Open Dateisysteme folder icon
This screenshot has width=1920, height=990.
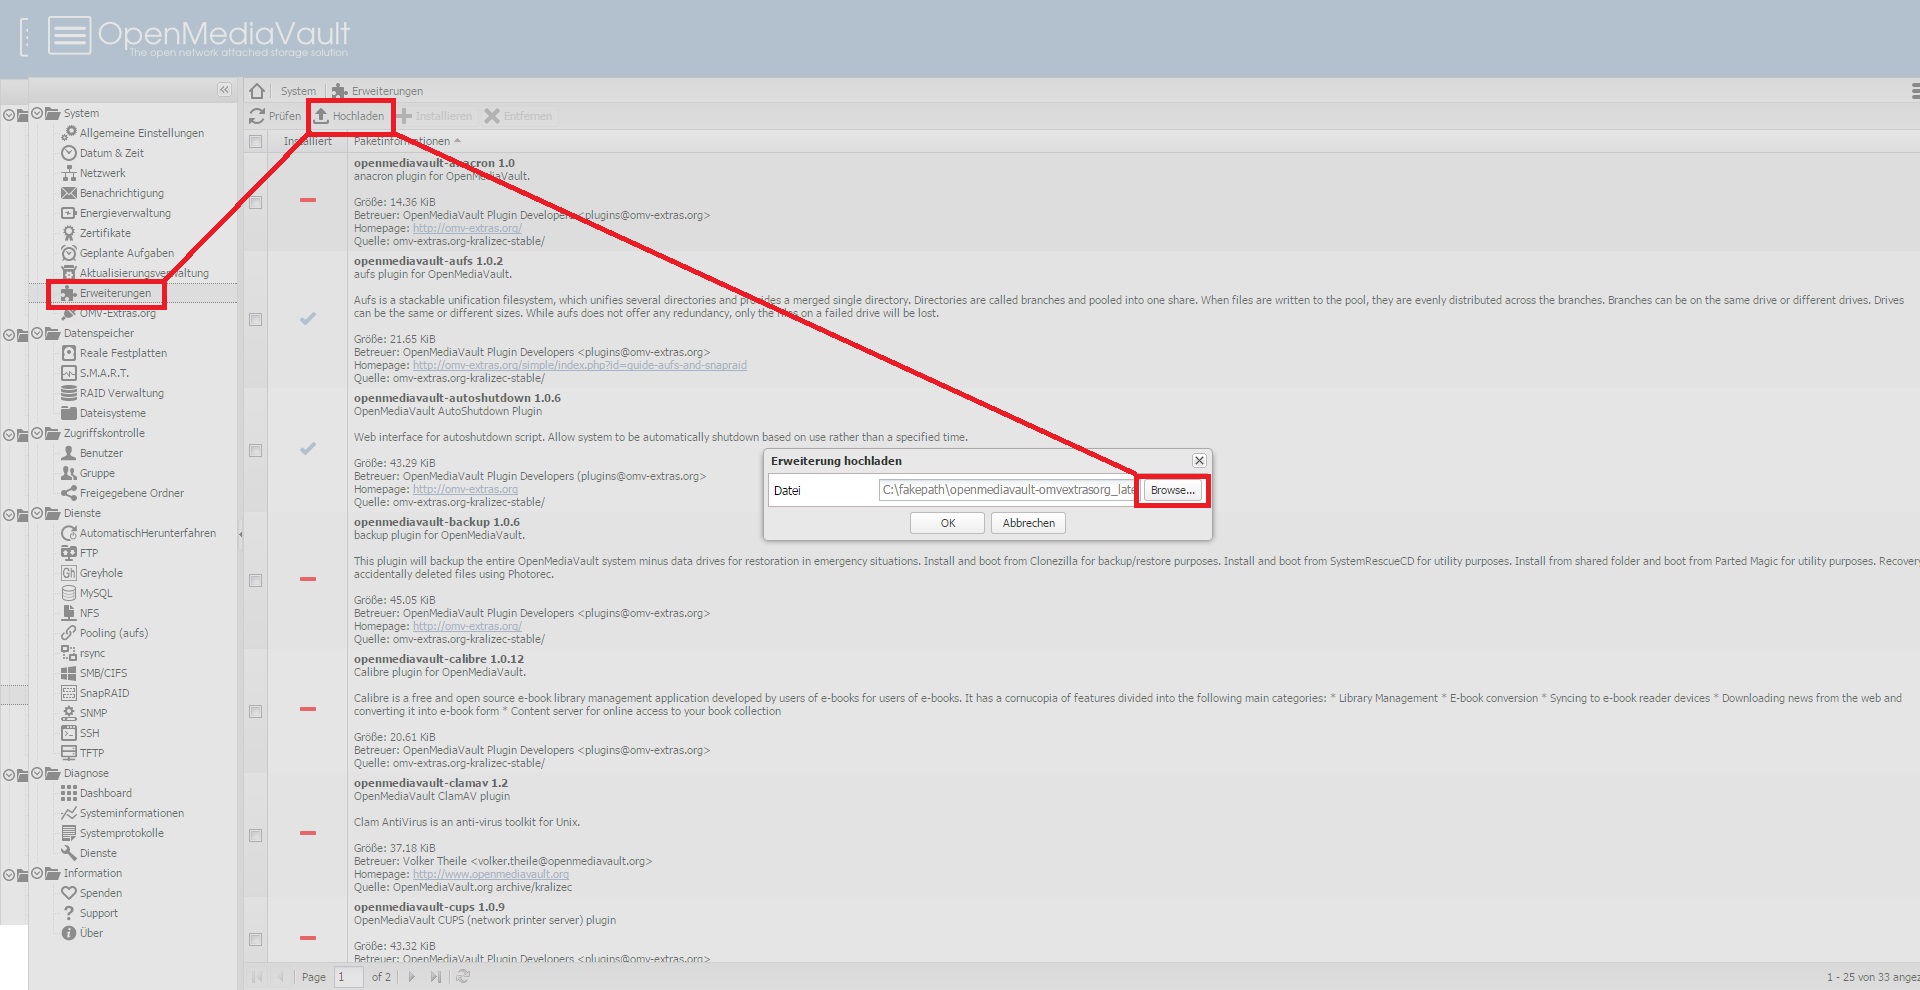click(69, 413)
